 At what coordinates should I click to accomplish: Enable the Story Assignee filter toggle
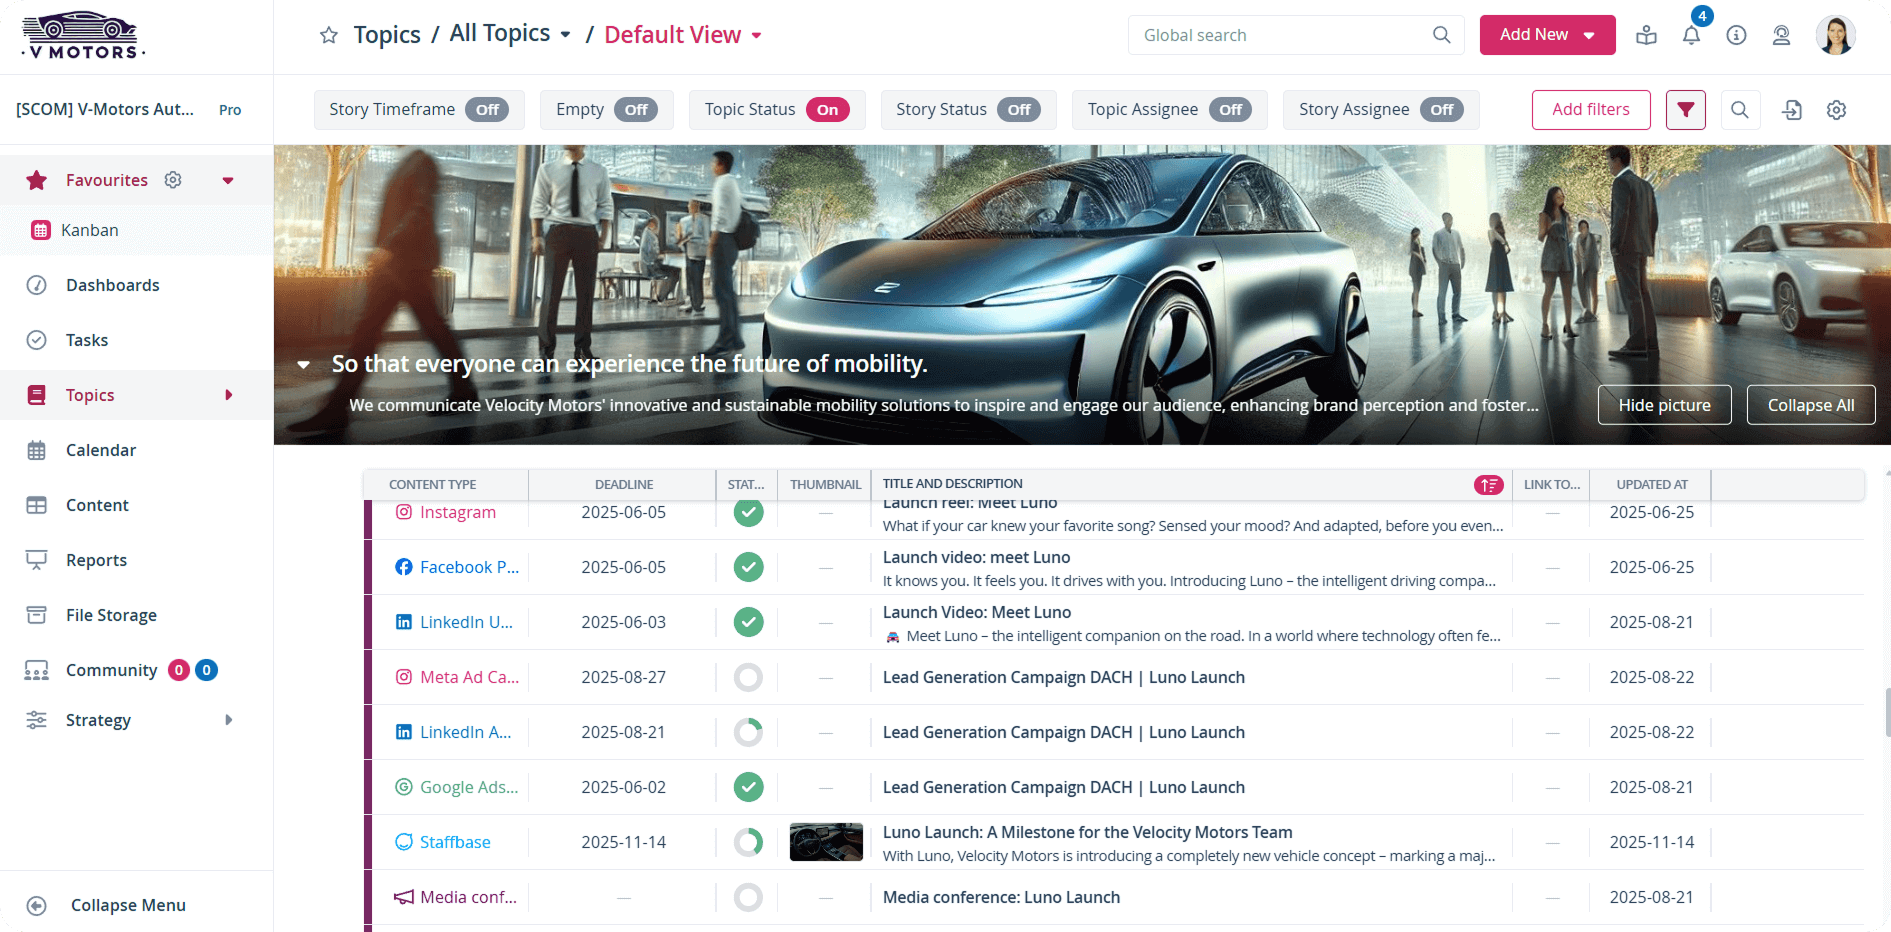click(1442, 110)
